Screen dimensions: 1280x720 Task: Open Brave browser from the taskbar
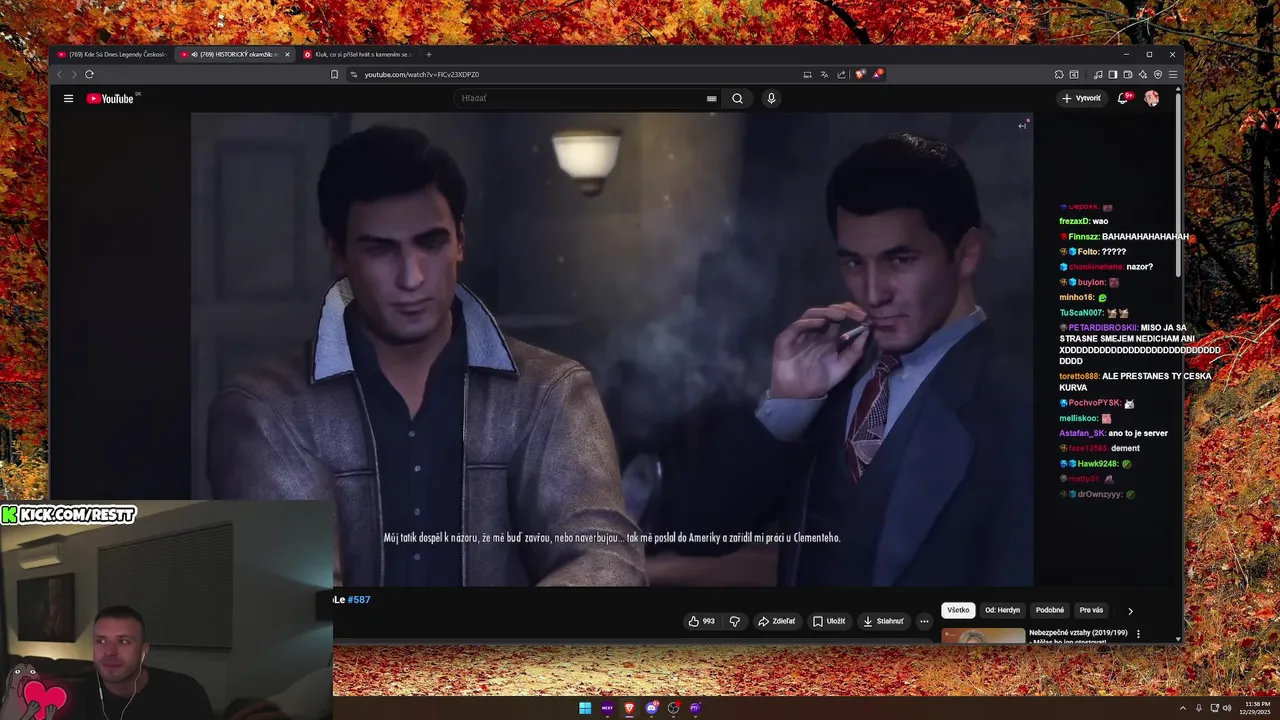point(629,708)
